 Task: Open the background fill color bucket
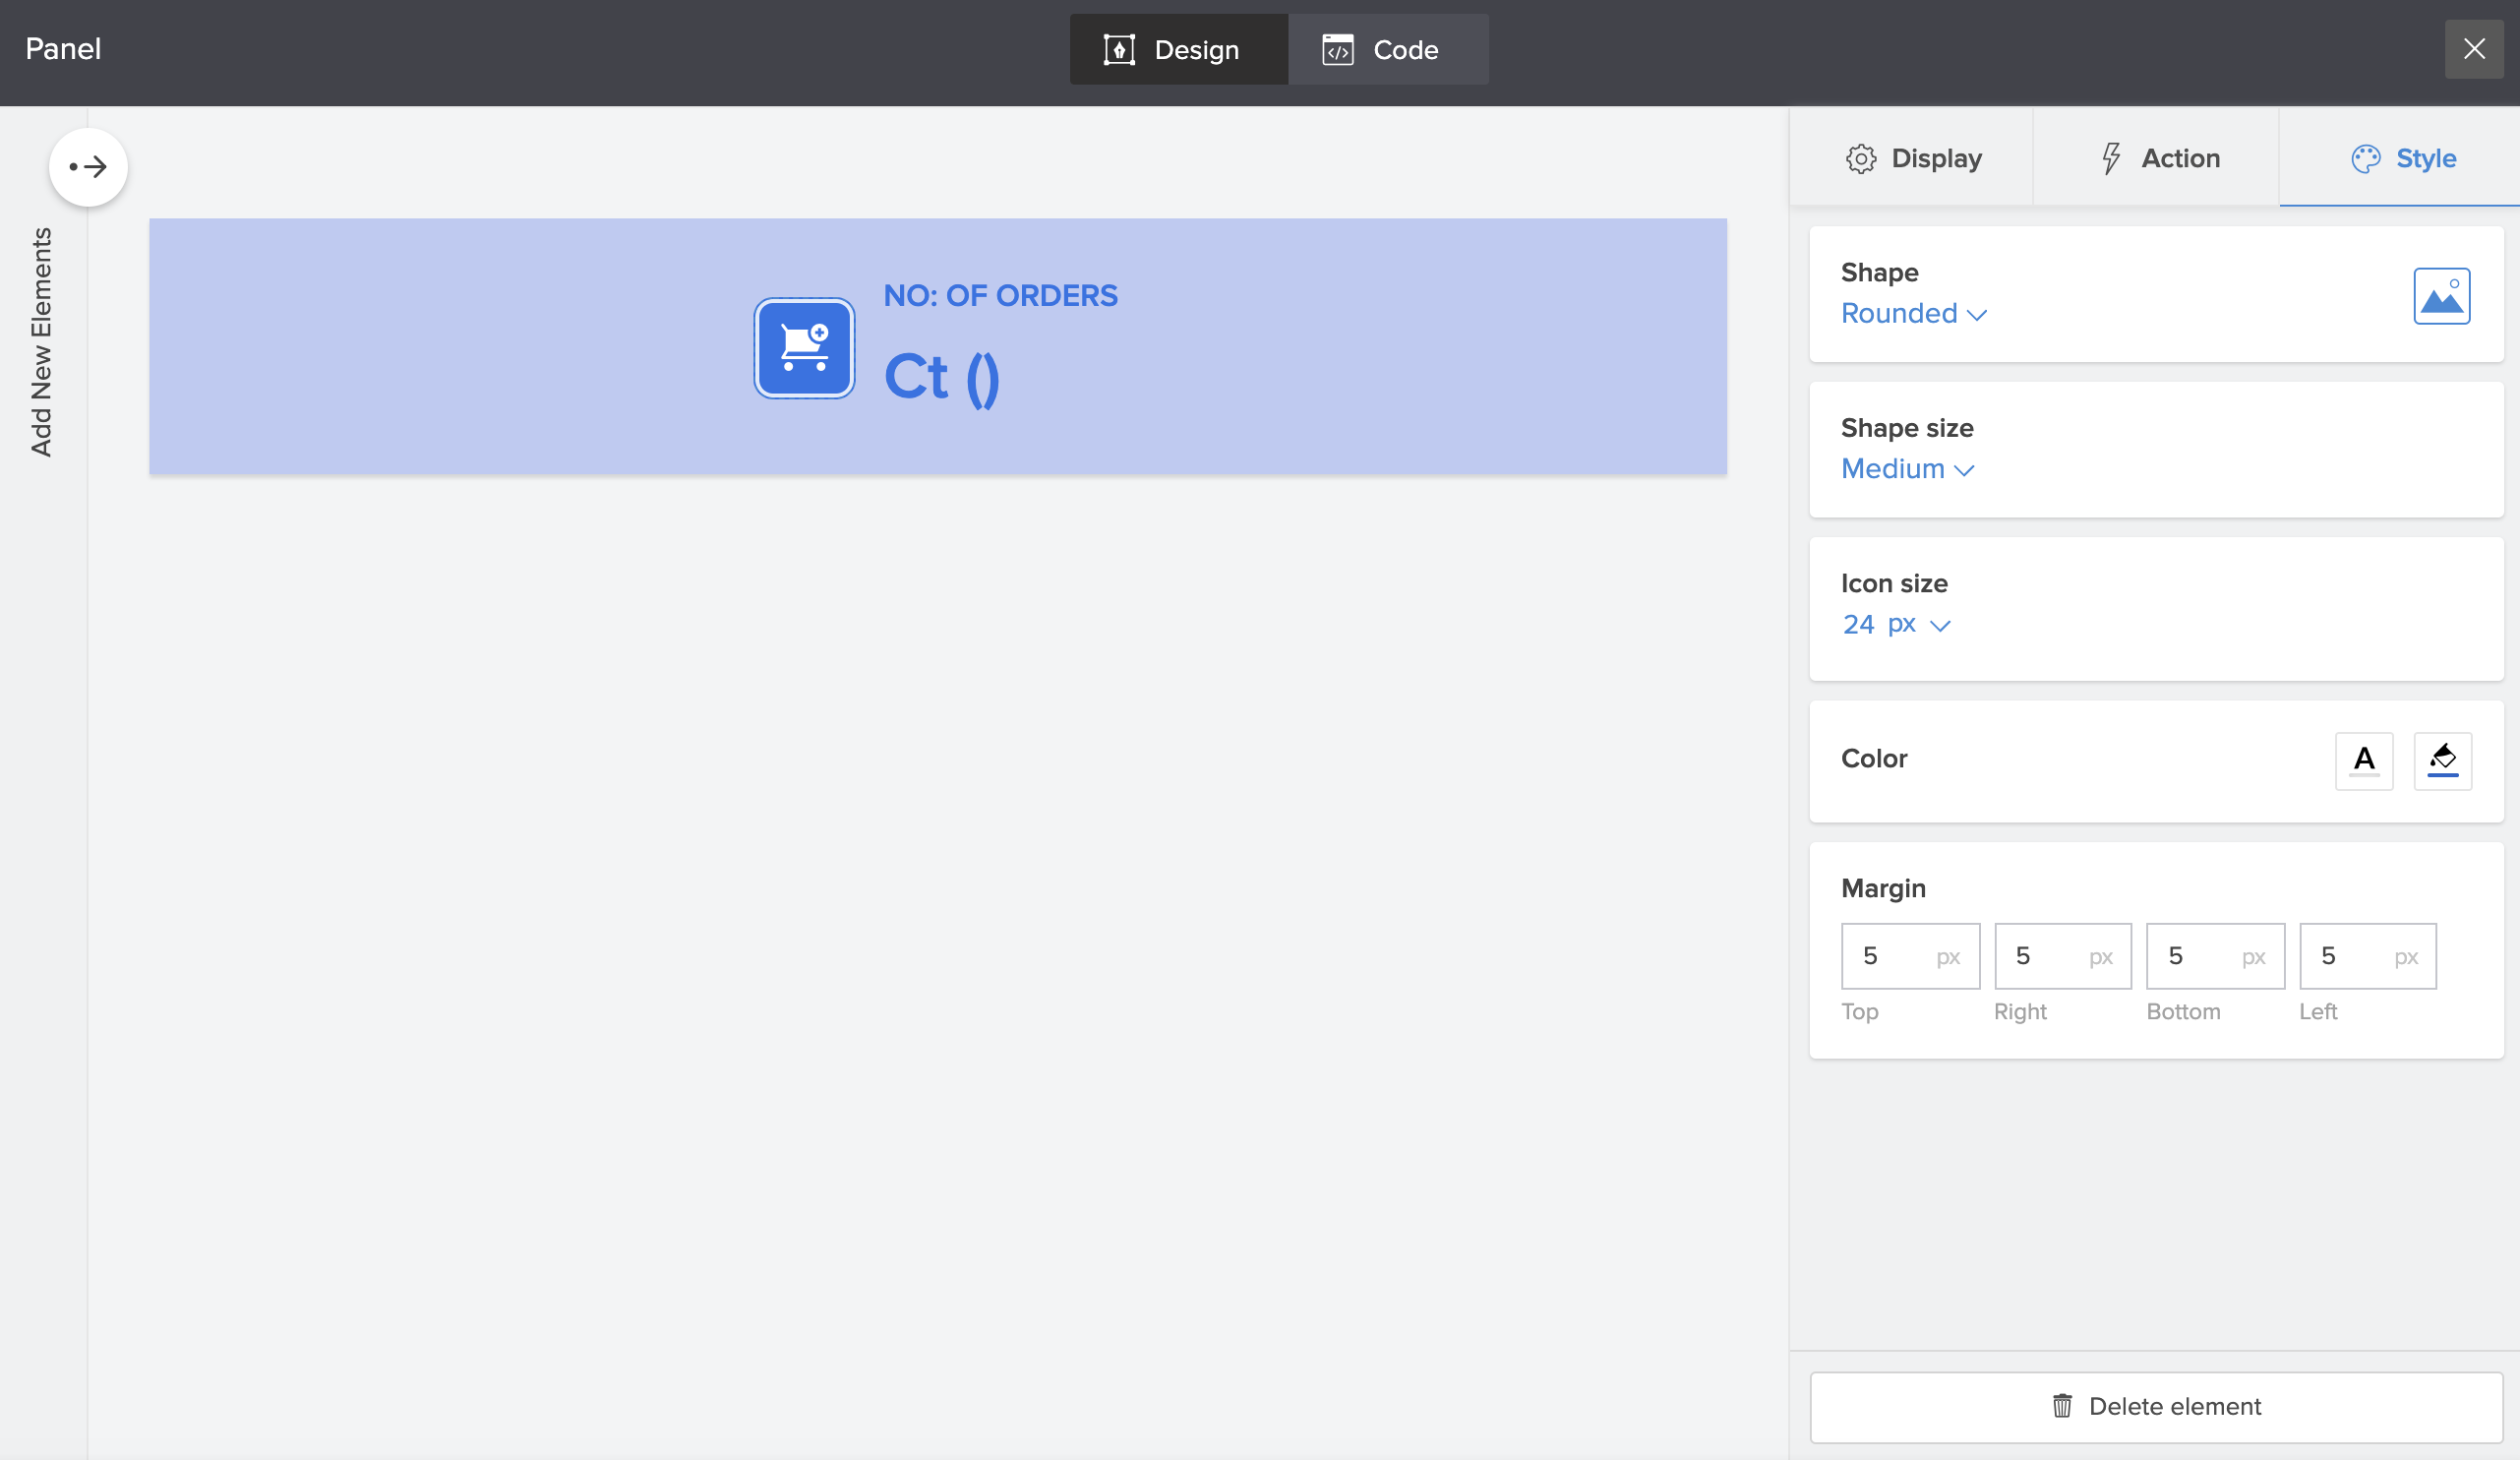coord(2442,761)
